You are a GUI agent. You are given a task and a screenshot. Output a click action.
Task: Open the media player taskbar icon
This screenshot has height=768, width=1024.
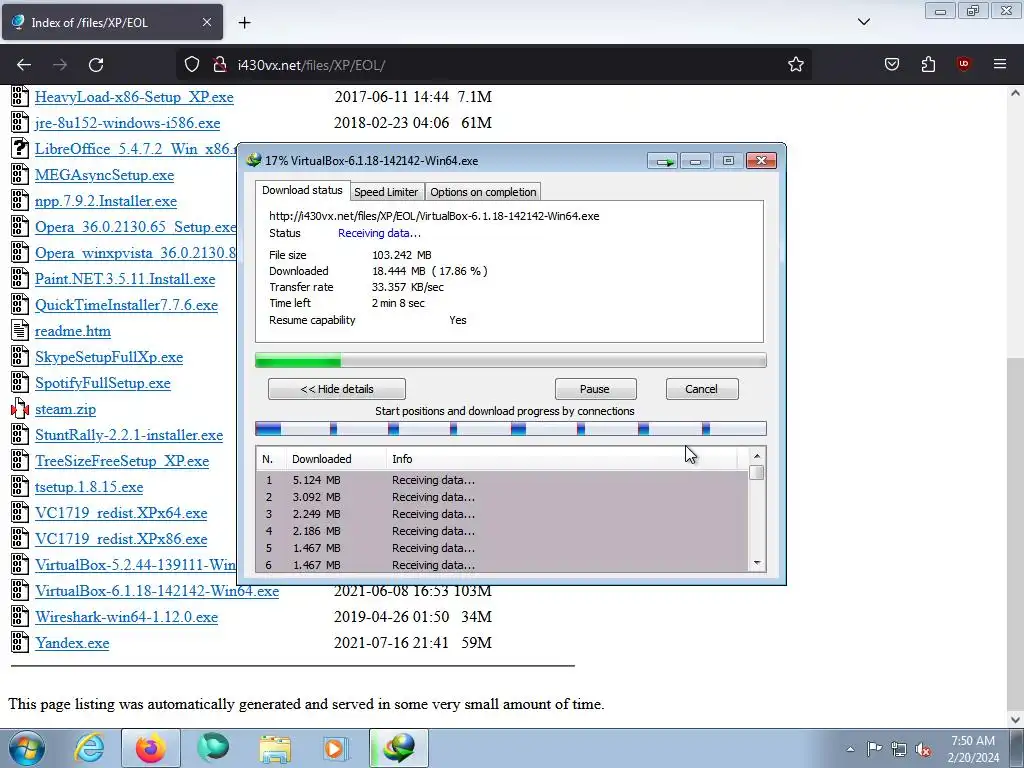click(336, 748)
